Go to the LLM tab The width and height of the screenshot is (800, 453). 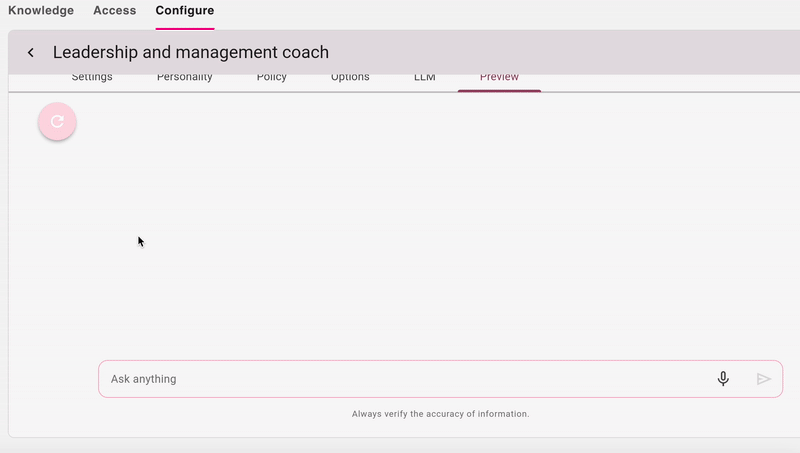pos(424,79)
